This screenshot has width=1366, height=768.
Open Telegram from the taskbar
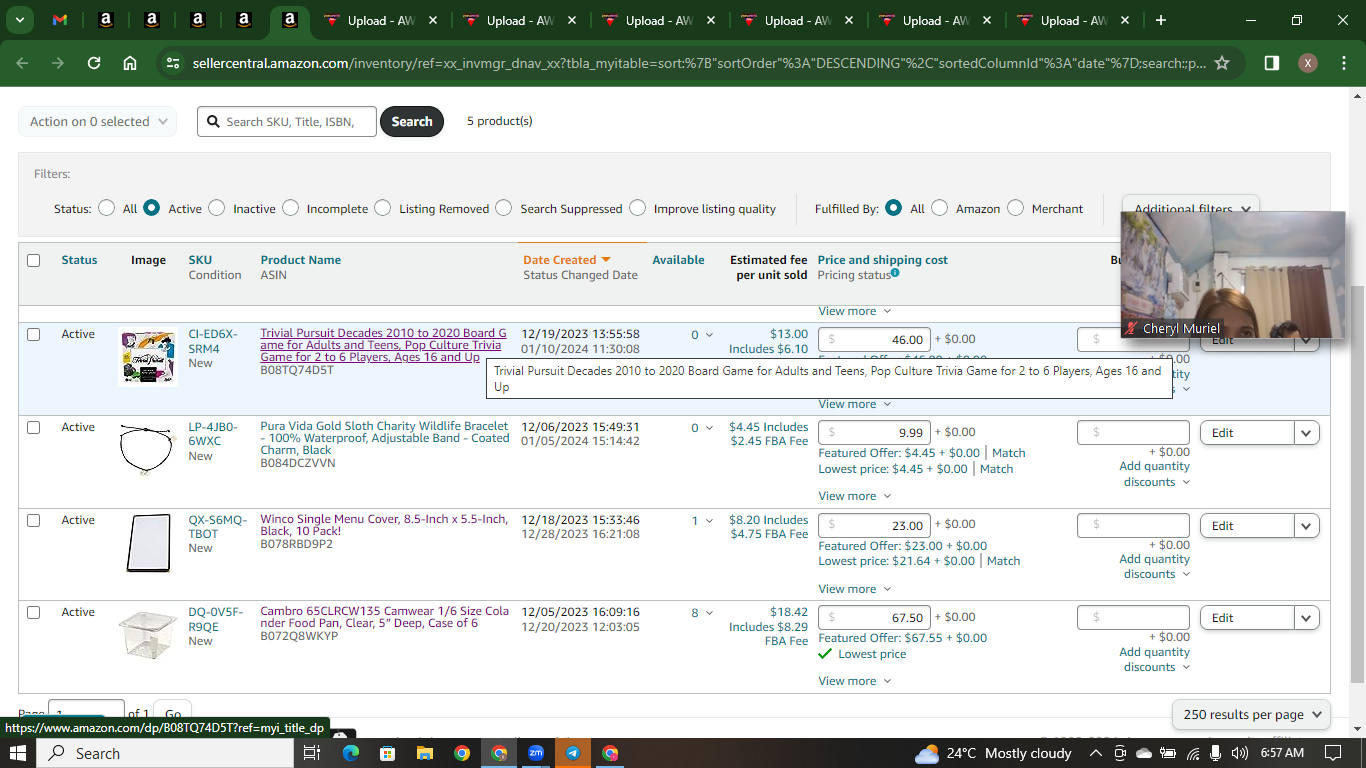(573, 753)
